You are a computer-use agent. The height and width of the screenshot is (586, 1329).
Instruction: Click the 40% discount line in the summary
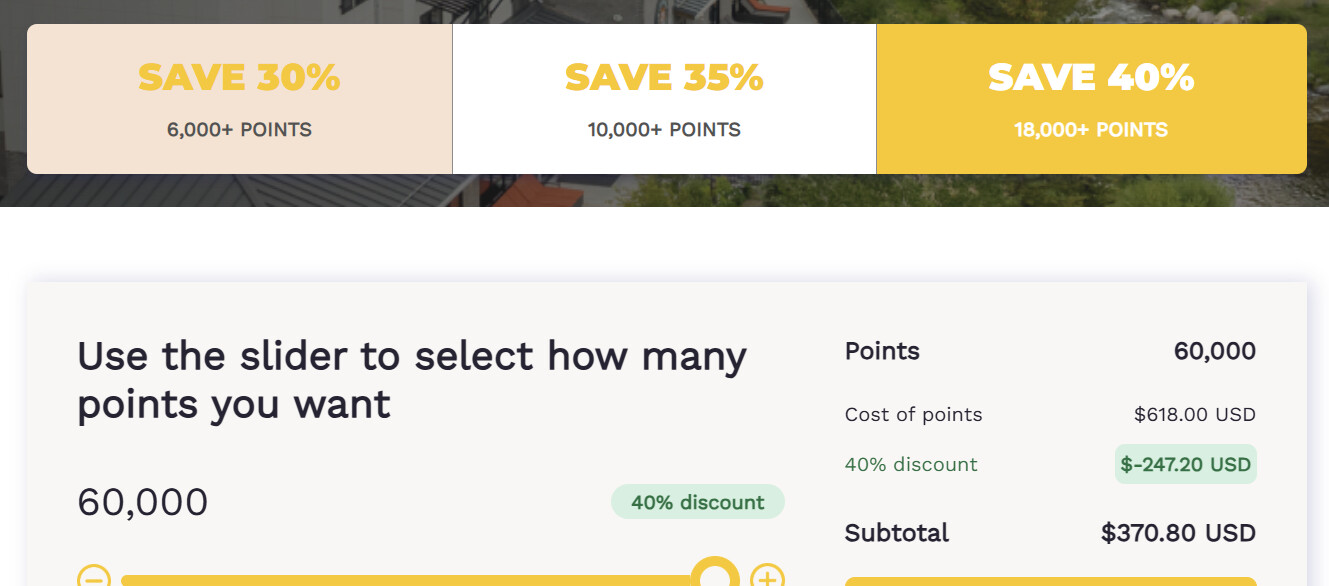911,464
